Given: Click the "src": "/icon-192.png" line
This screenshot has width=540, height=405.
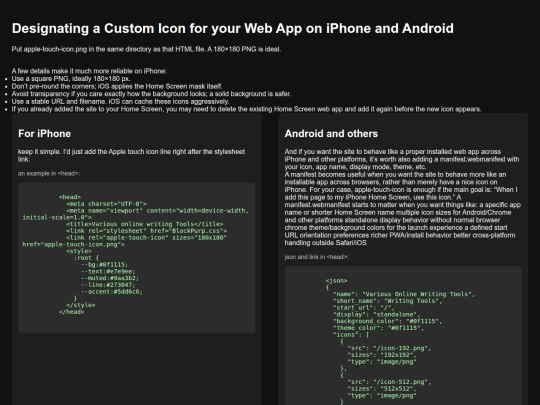Looking at the screenshot, I should 389,348.
